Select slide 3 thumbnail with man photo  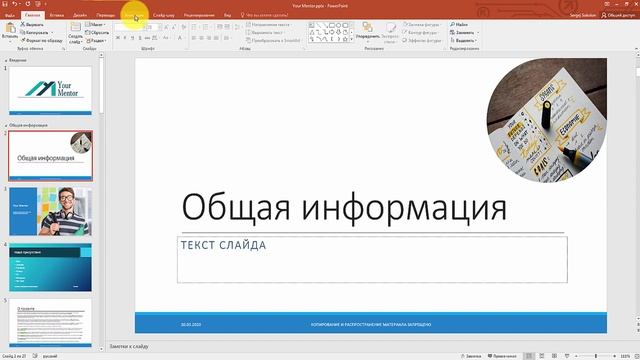[50, 211]
